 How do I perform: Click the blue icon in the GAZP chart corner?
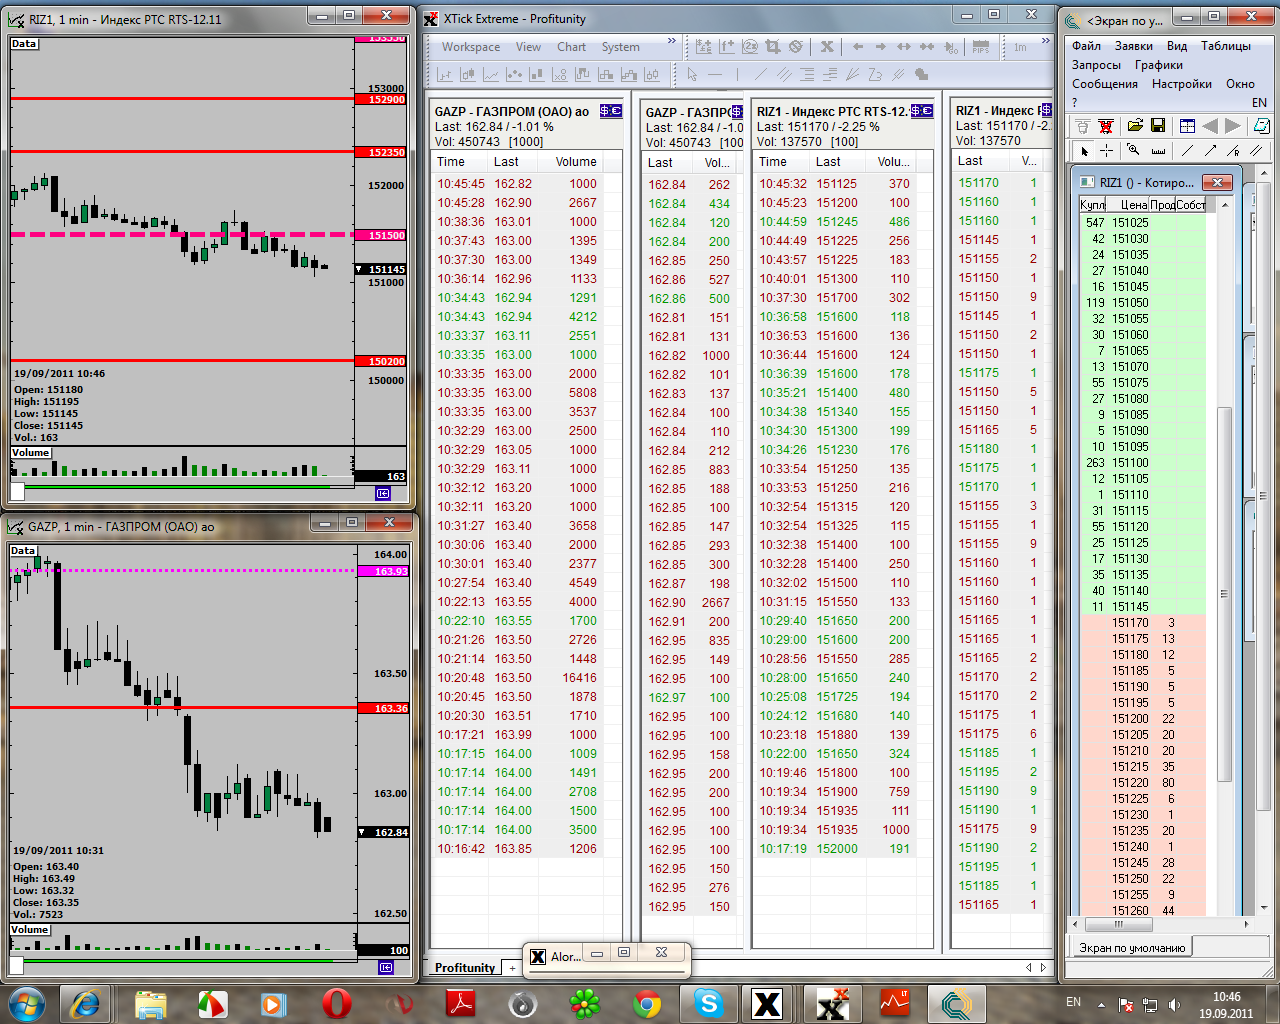[x=386, y=967]
